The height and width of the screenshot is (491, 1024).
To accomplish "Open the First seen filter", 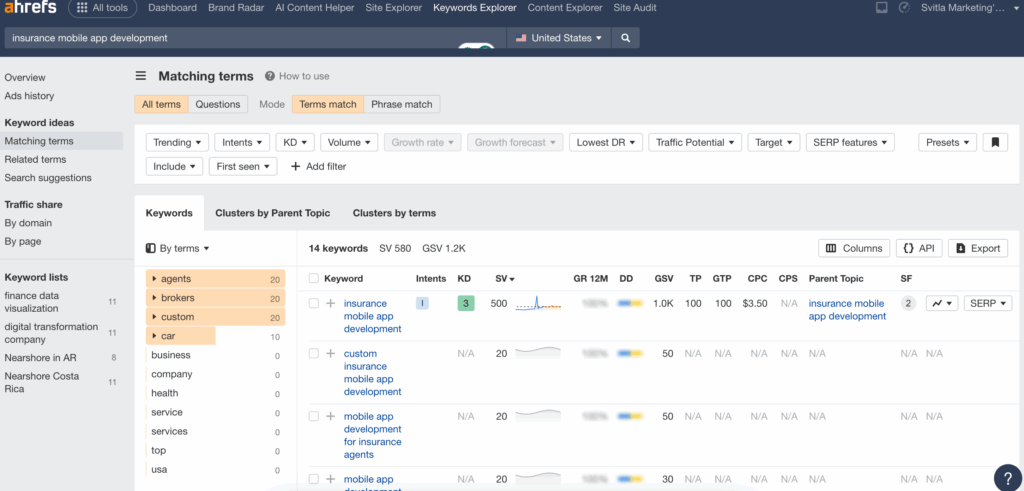I will (243, 166).
